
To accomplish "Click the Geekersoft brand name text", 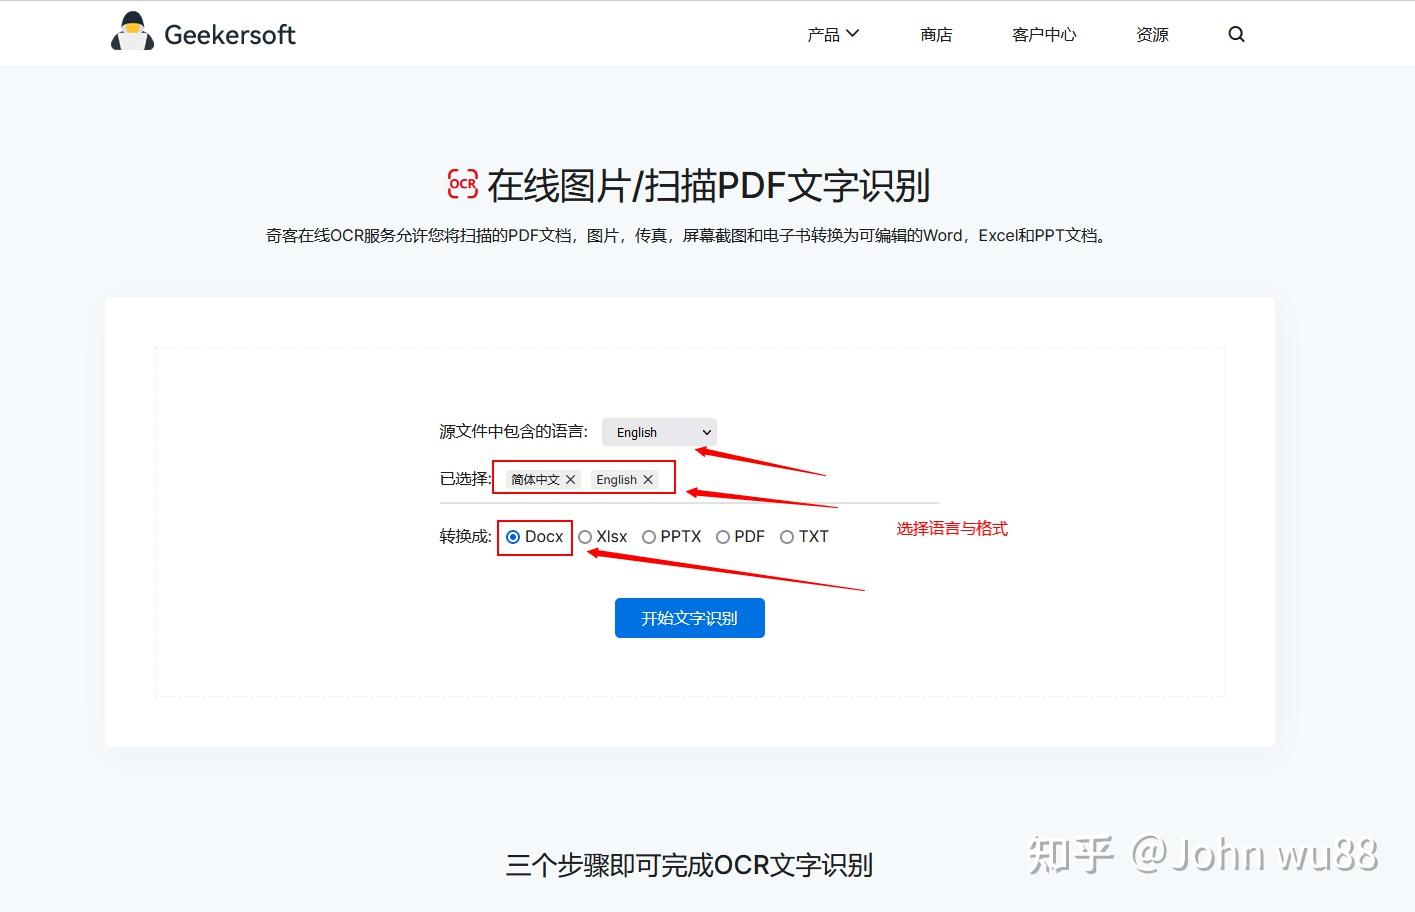I will (x=230, y=35).
